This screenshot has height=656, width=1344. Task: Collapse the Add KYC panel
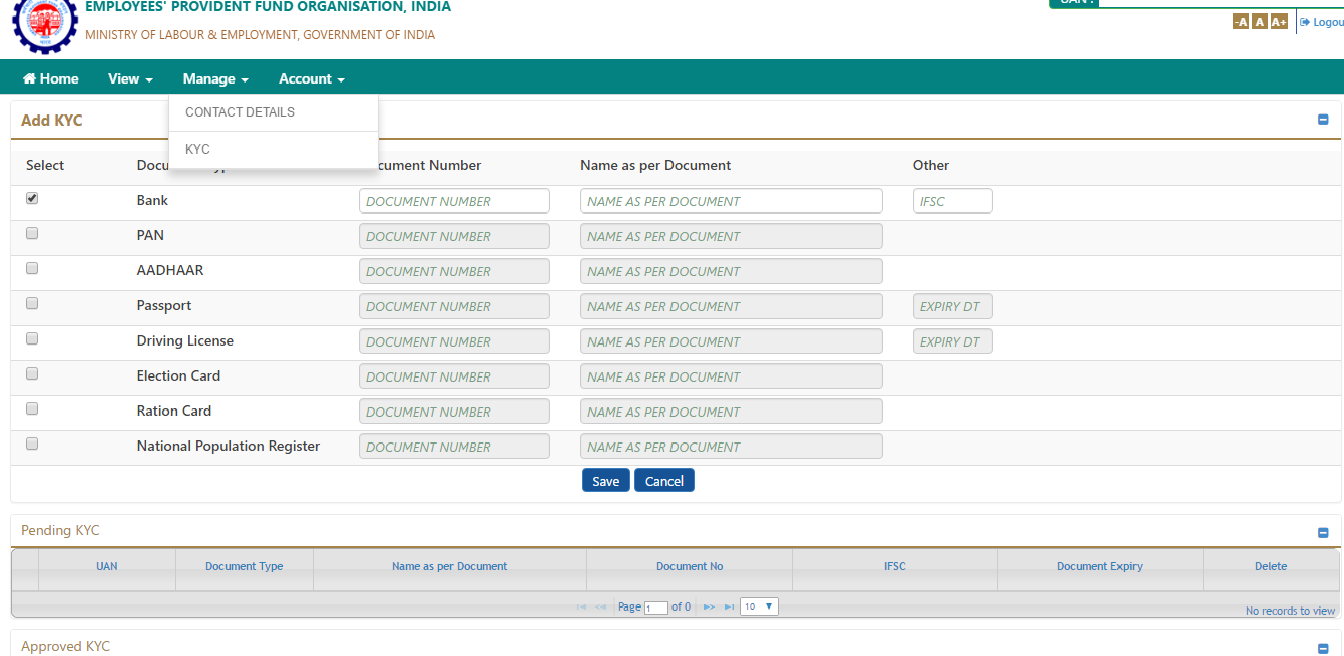[x=1323, y=120]
